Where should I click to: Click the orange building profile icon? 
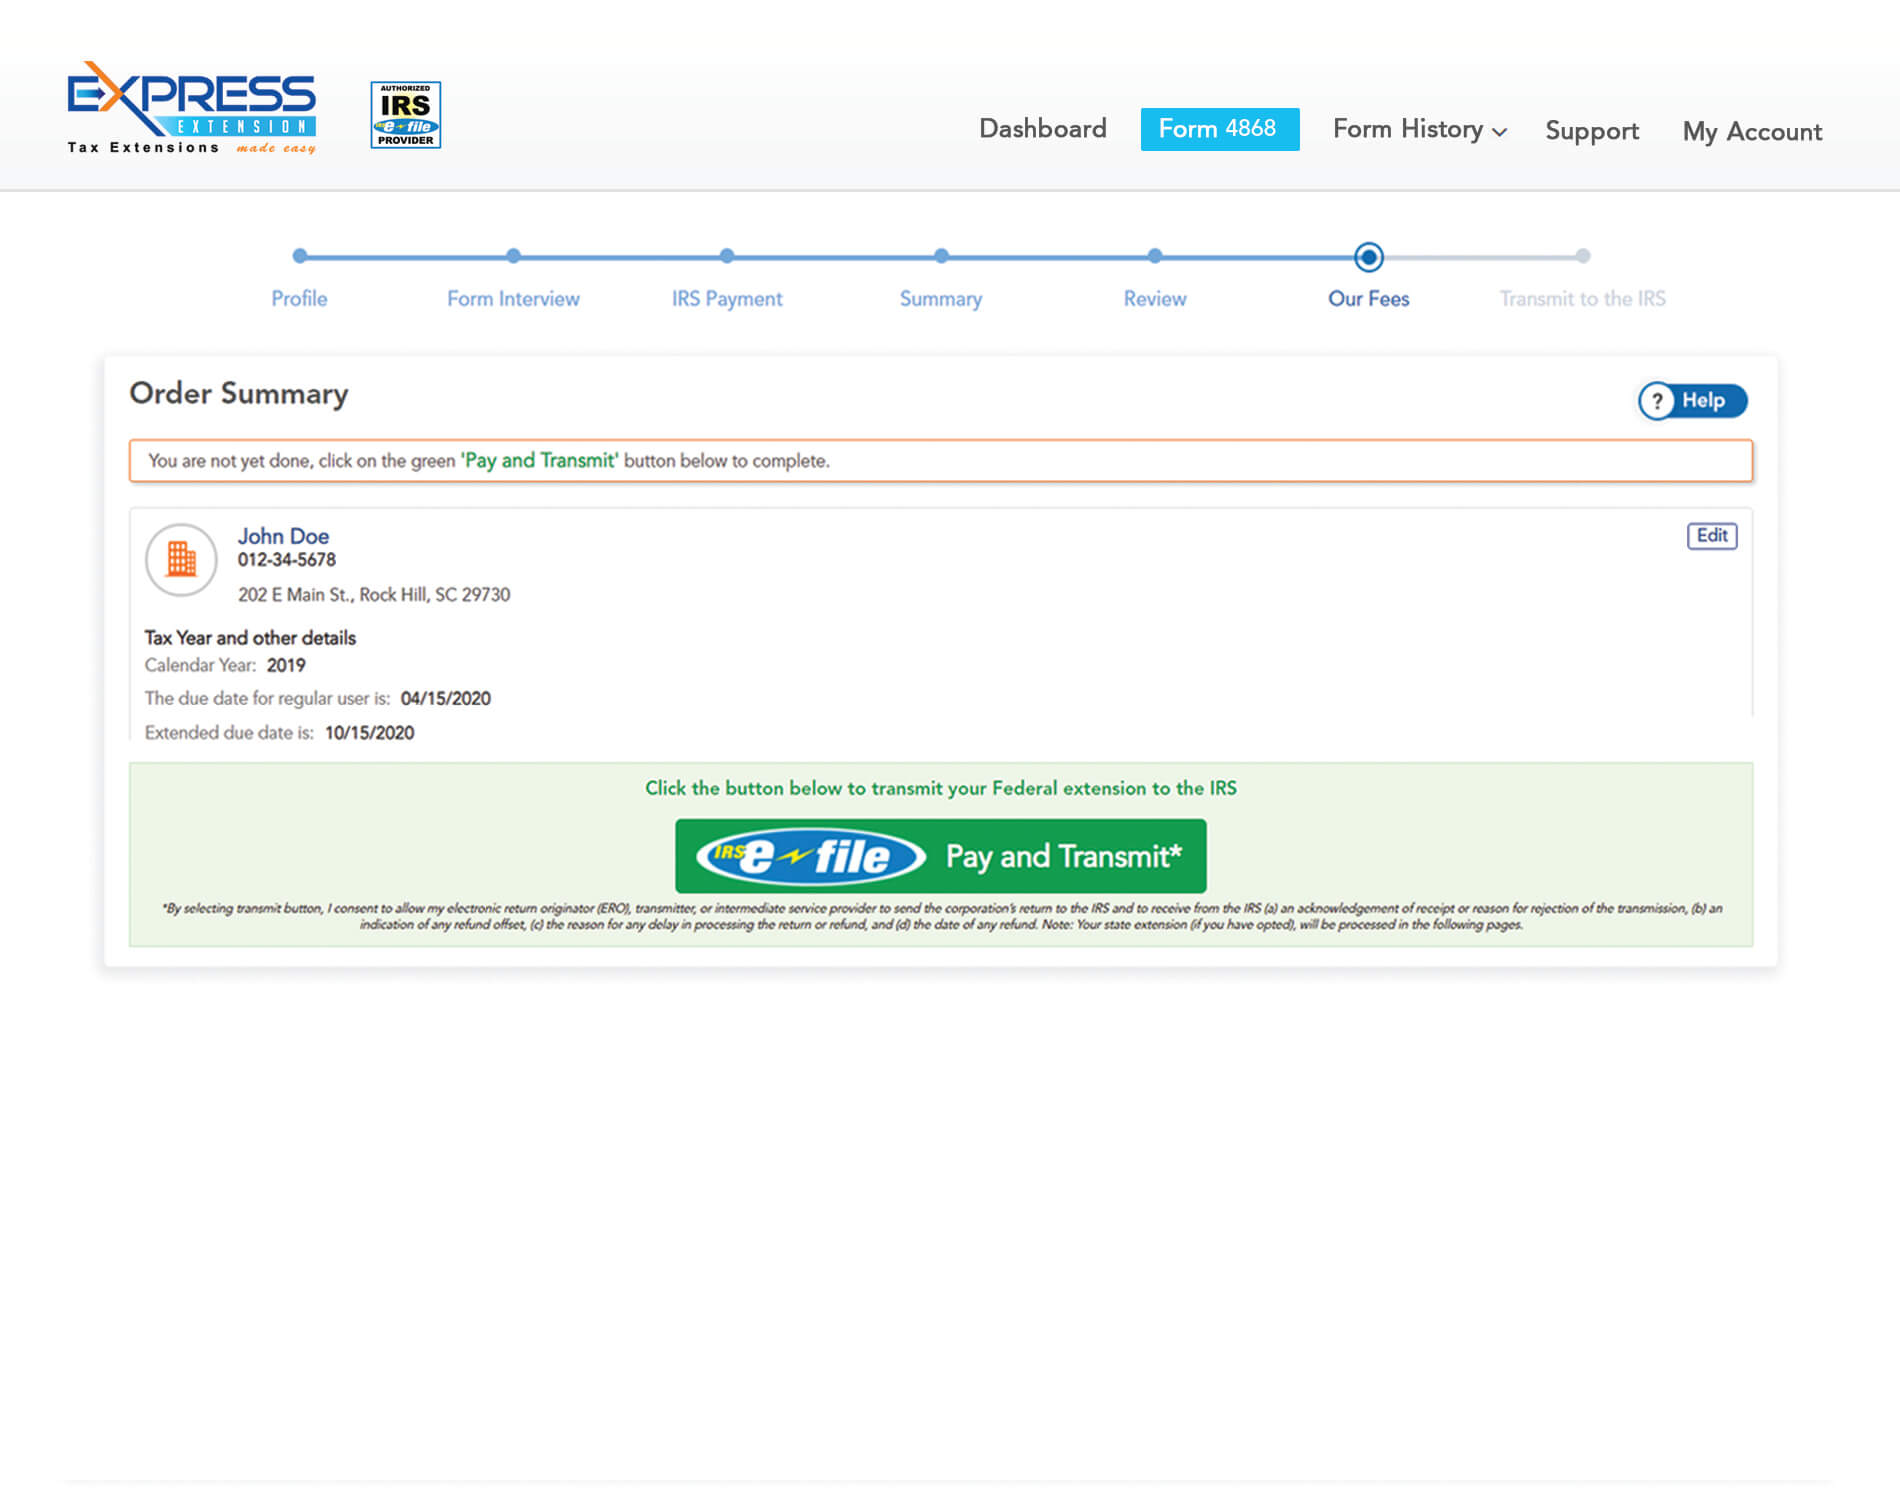point(181,559)
